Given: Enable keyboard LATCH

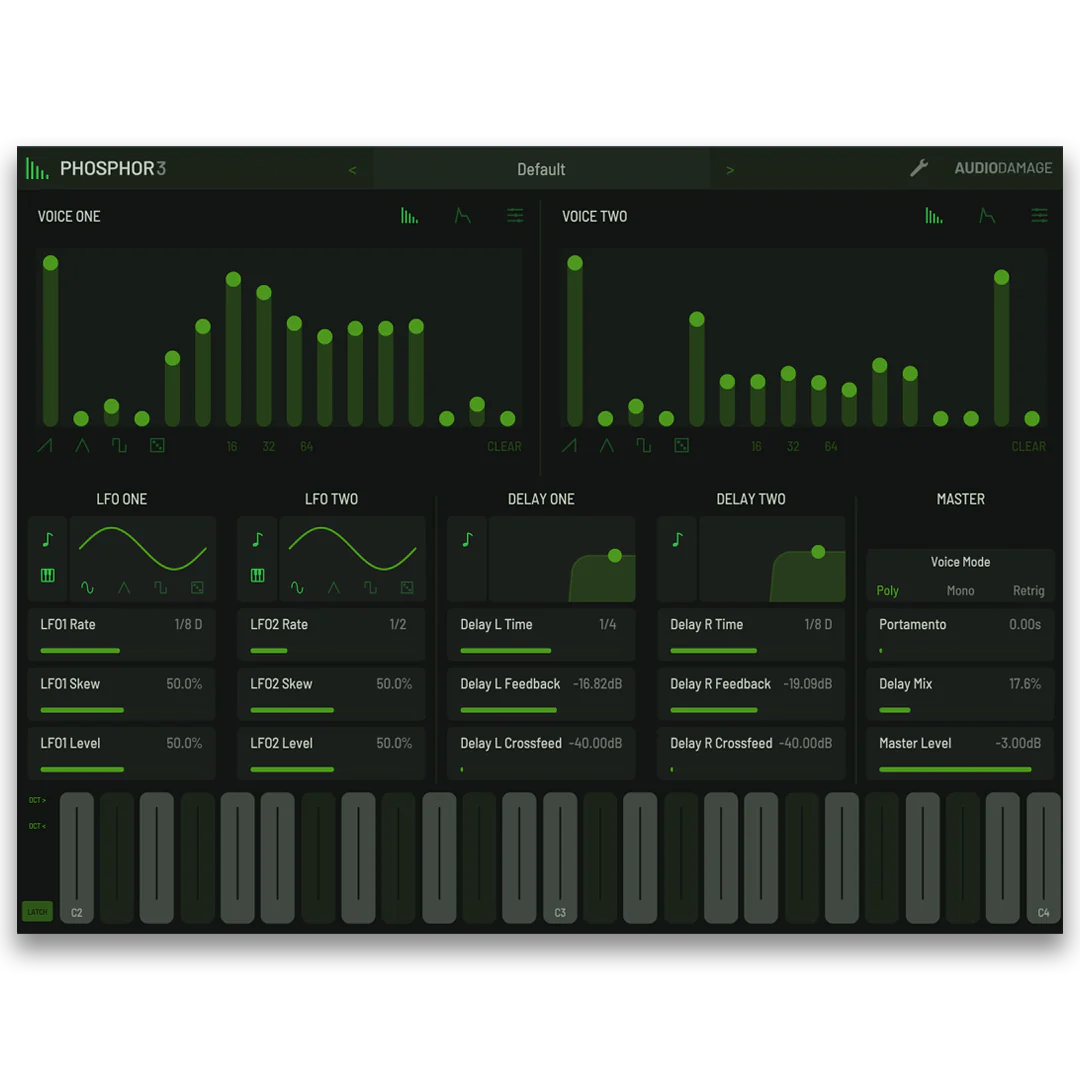Looking at the screenshot, I should click(x=37, y=912).
